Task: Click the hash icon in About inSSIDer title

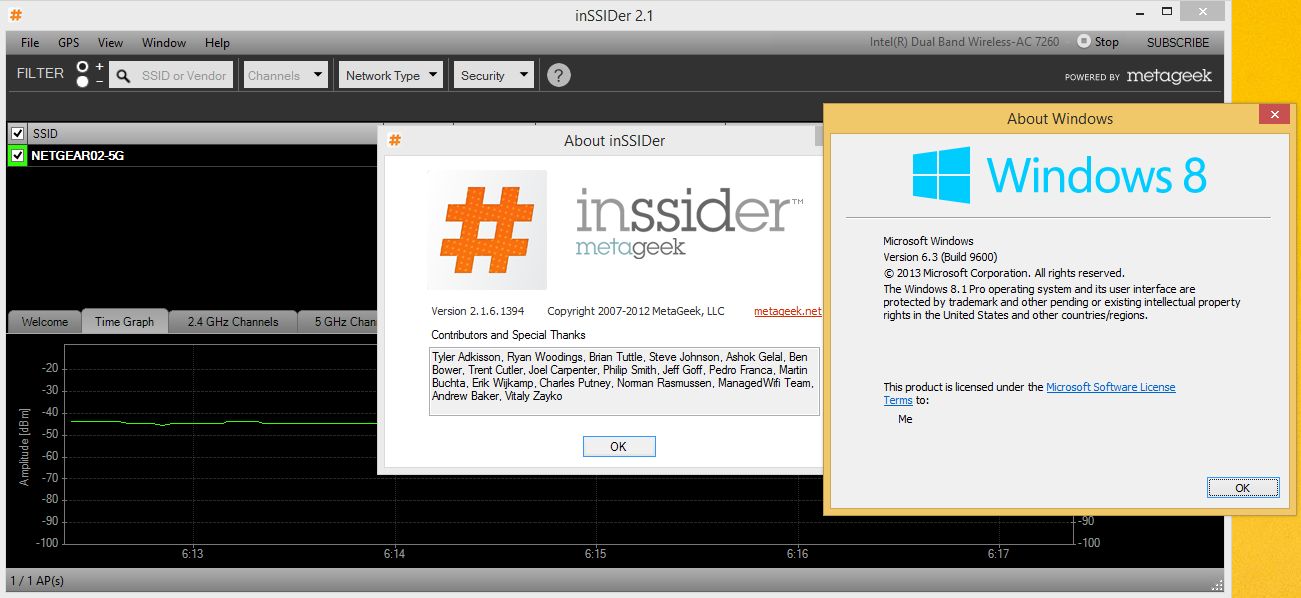Action: [395, 140]
